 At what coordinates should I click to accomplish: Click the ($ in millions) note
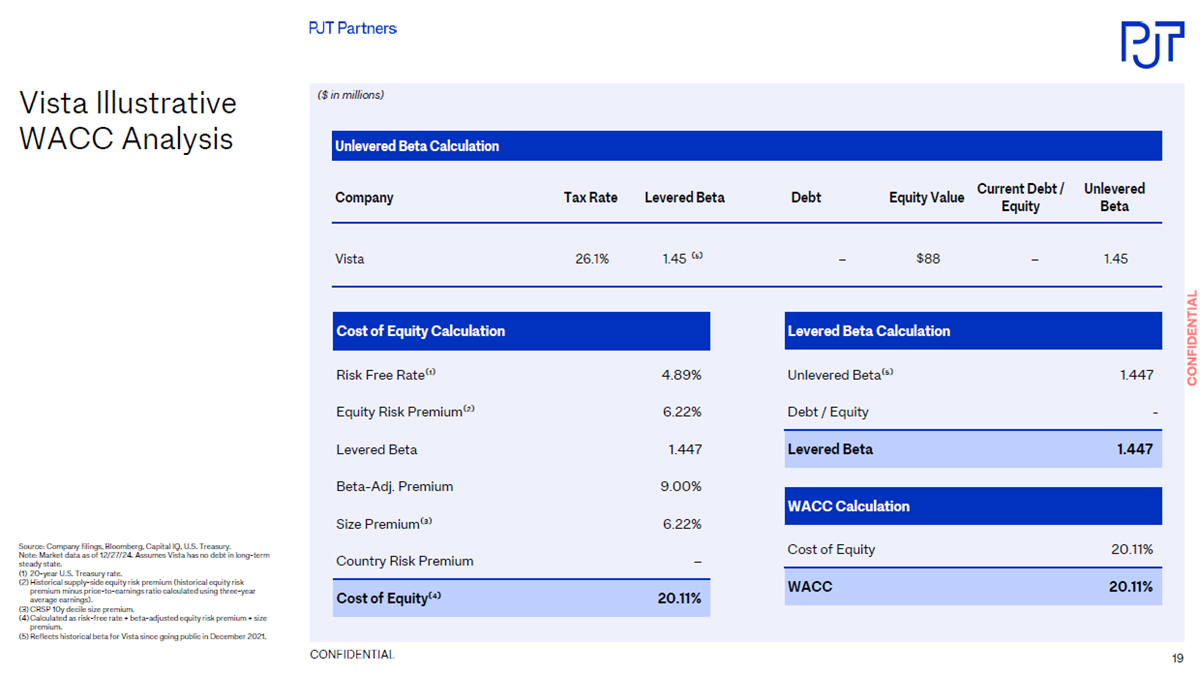tap(350, 95)
